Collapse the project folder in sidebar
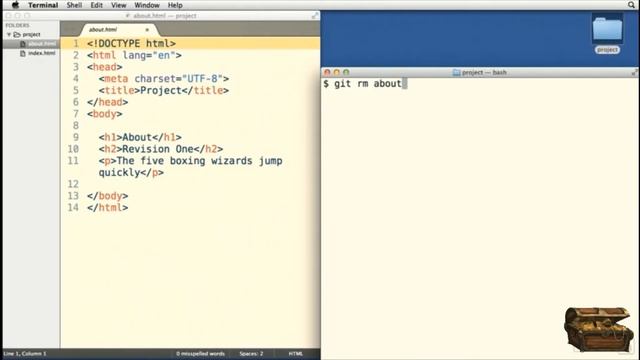 click(9, 35)
